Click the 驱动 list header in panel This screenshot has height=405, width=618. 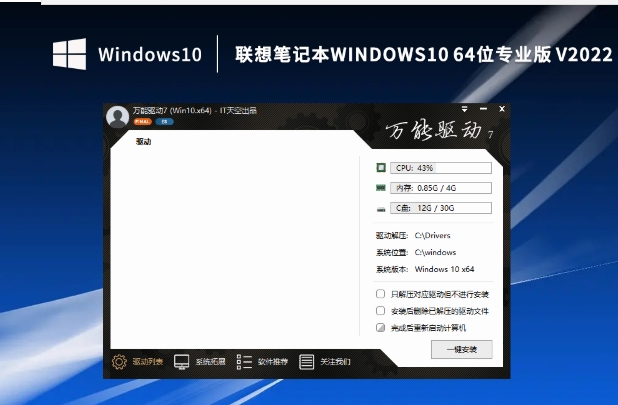tap(144, 141)
